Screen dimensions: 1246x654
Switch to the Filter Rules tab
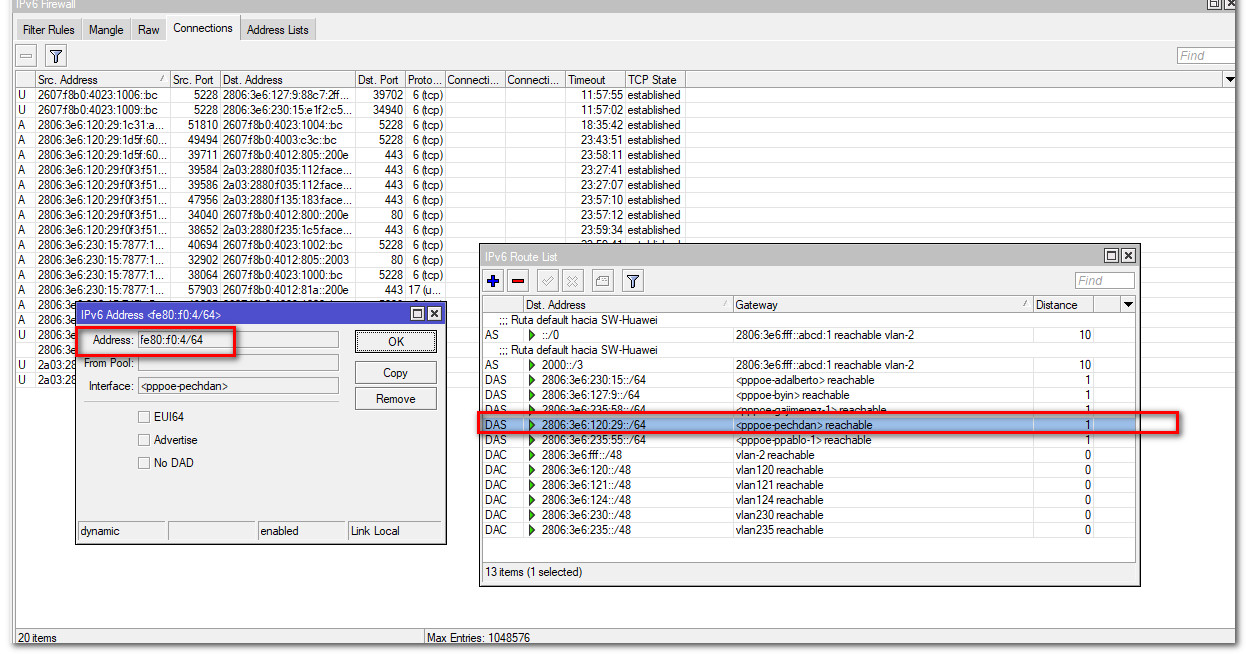pos(48,30)
